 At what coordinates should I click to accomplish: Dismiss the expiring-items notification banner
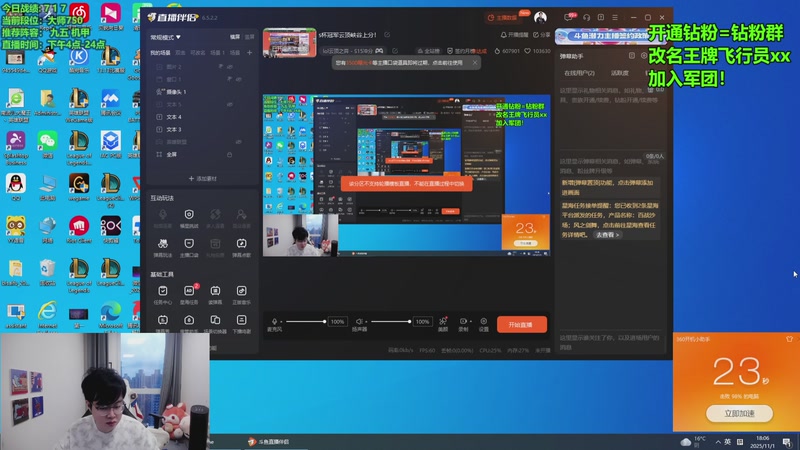click(474, 63)
